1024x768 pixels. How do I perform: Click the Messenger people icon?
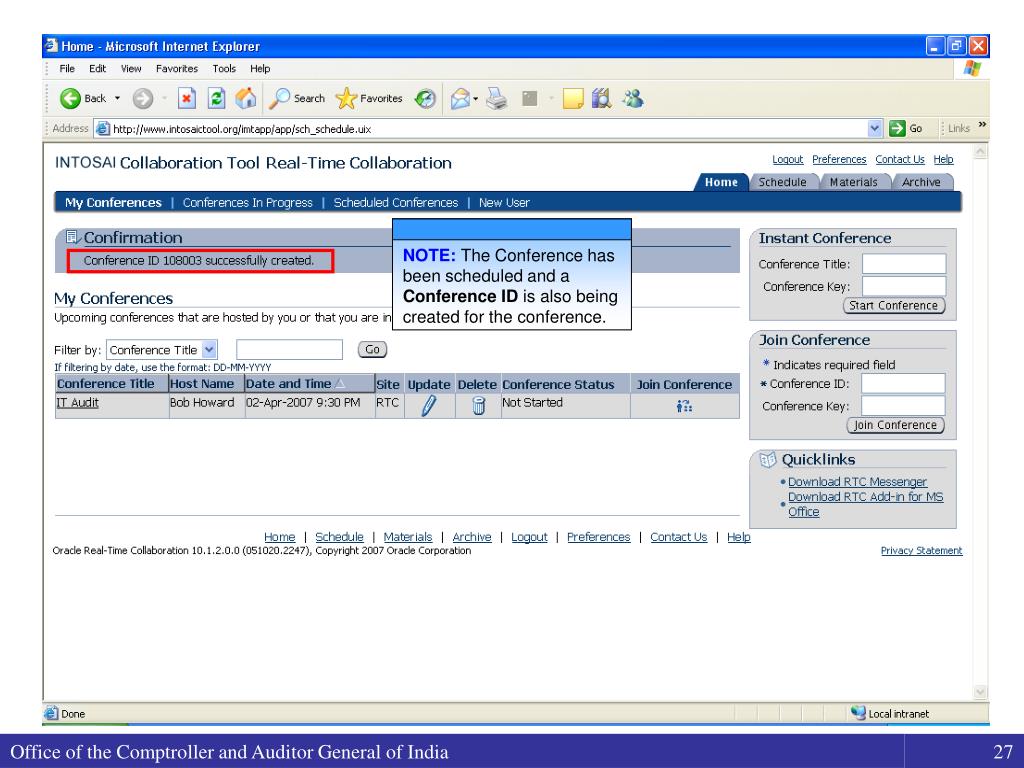(632, 99)
